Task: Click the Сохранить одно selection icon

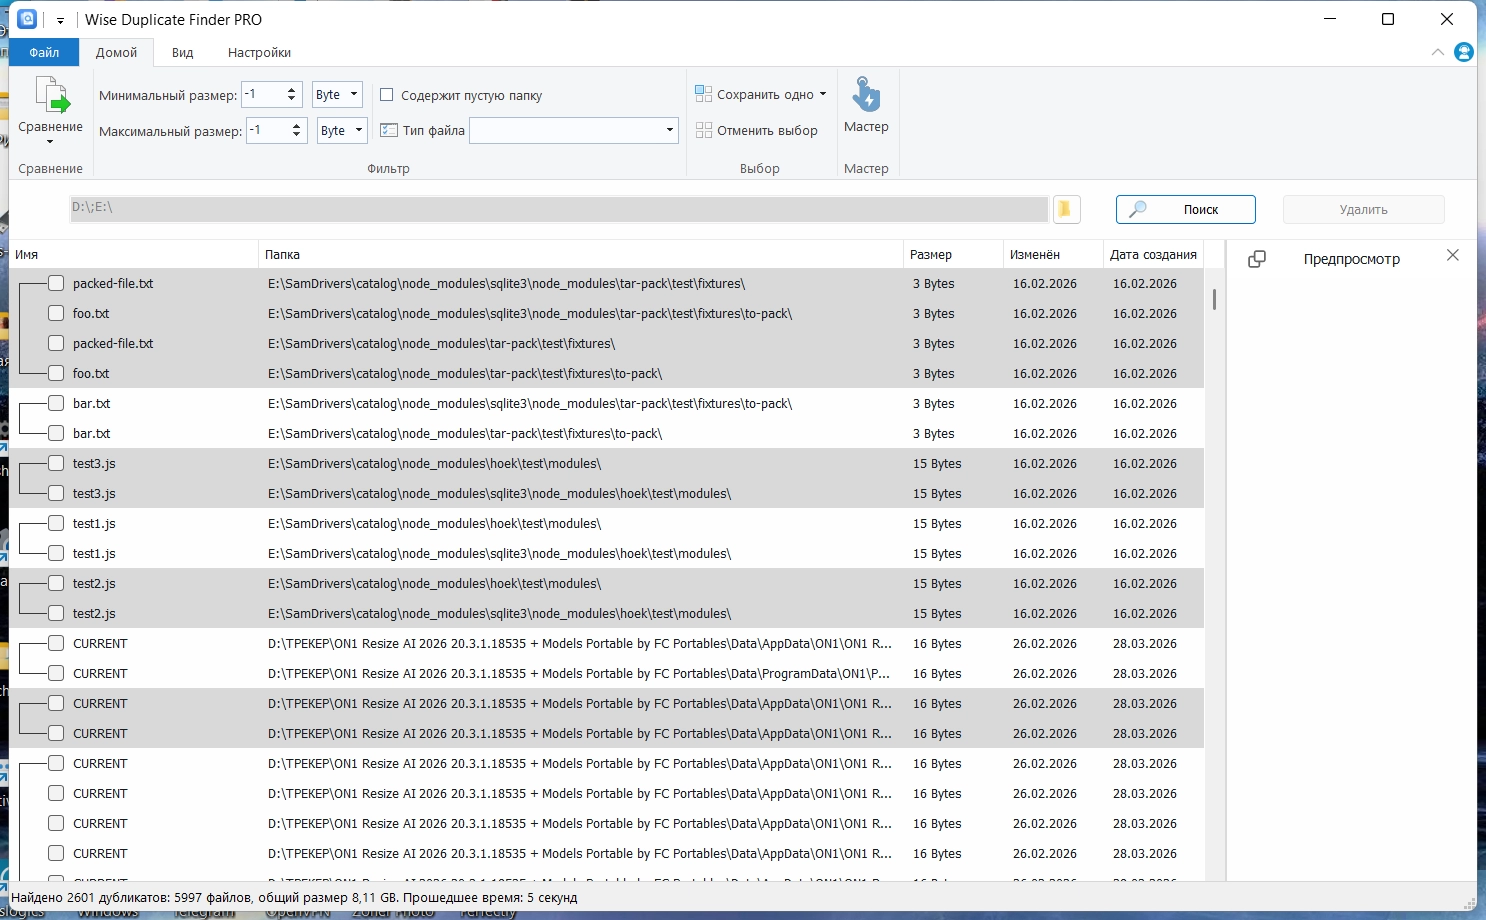Action: coord(704,94)
